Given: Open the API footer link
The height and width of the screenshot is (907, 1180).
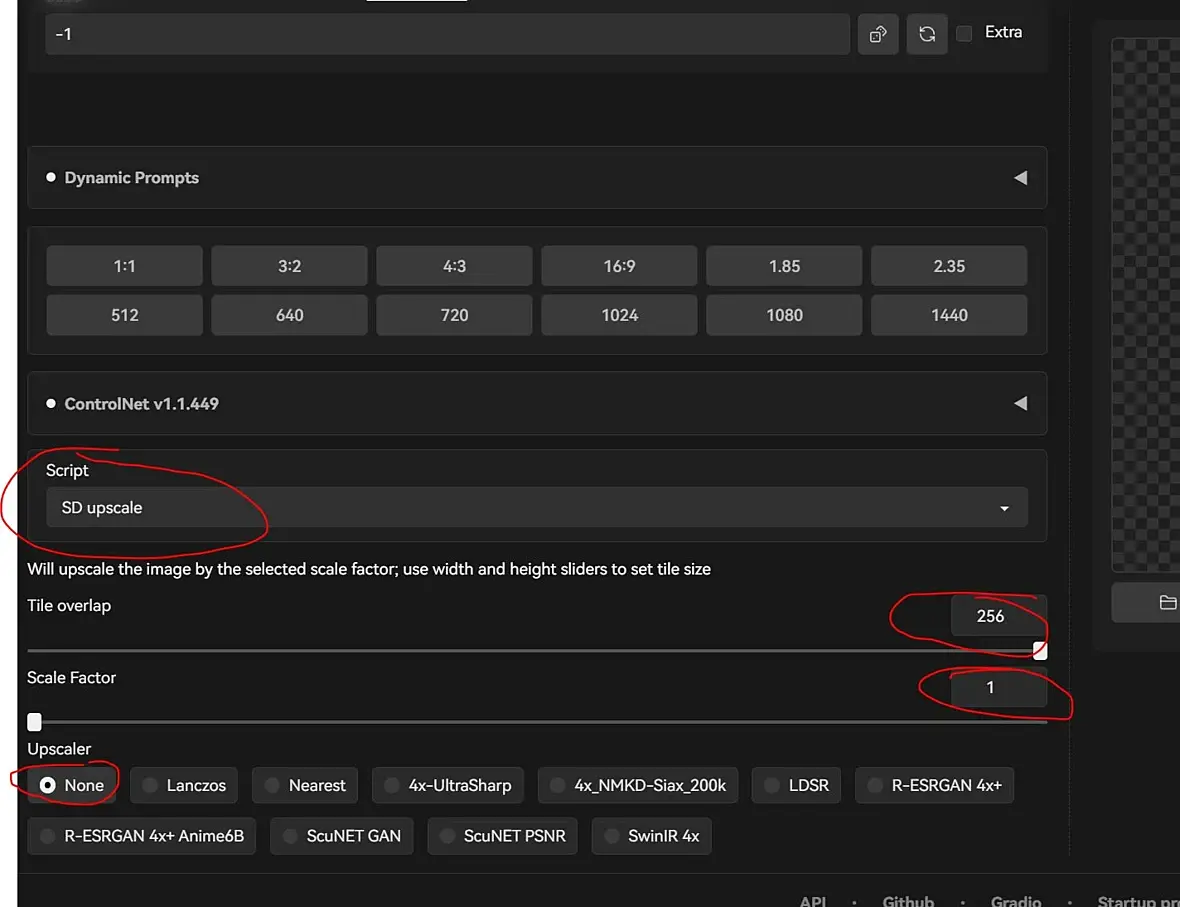Looking at the screenshot, I should [813, 900].
